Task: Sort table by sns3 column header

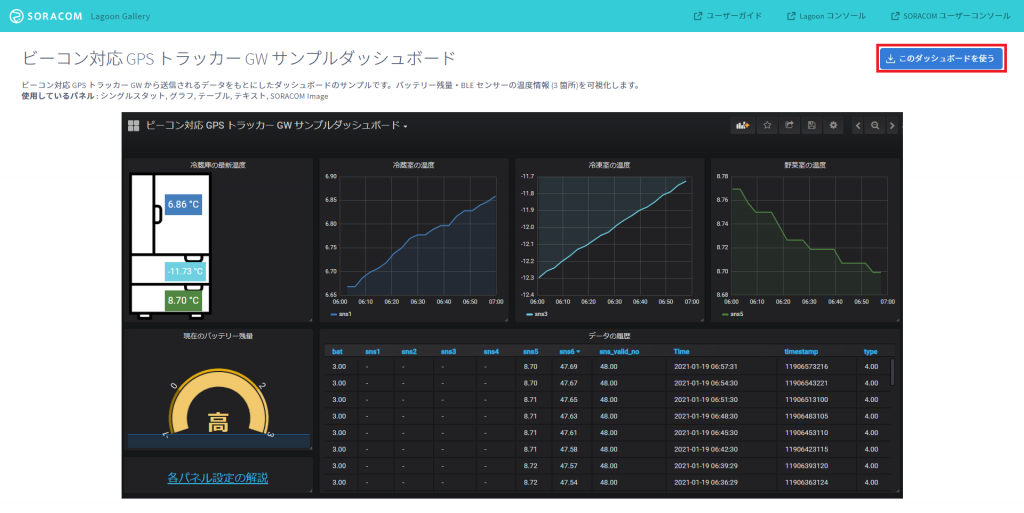Action: point(448,351)
